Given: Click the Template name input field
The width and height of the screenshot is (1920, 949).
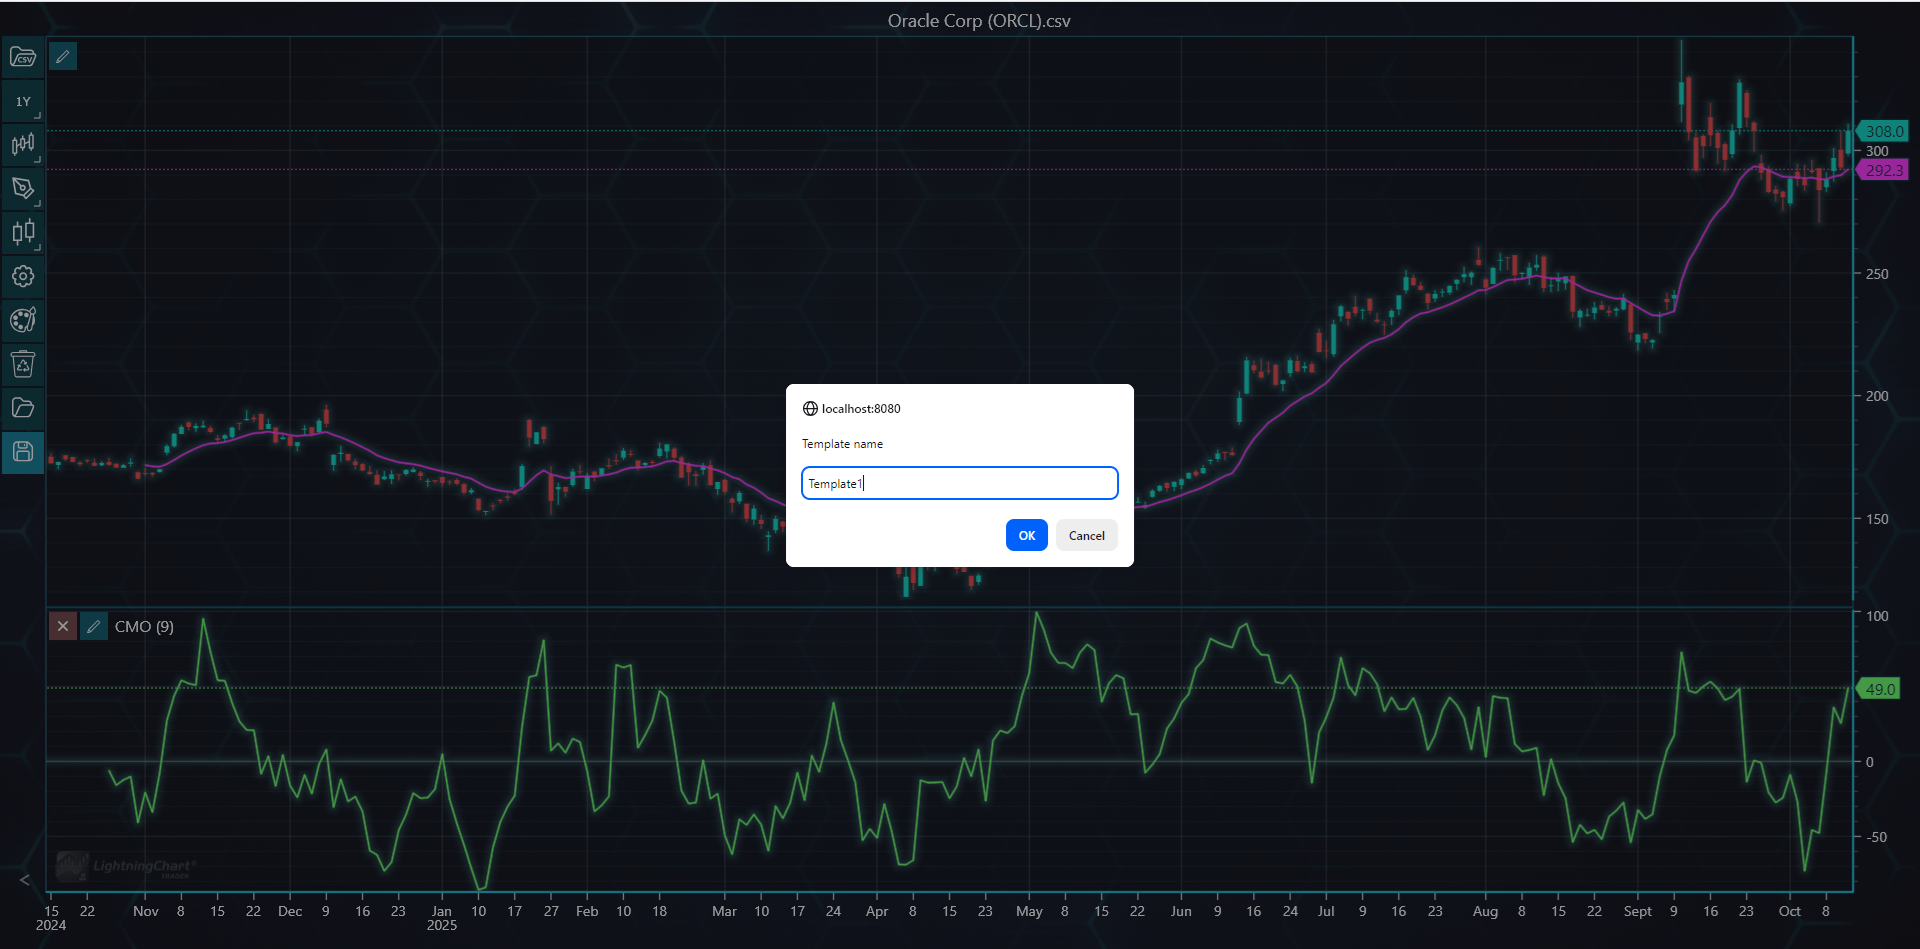Looking at the screenshot, I should [x=960, y=483].
